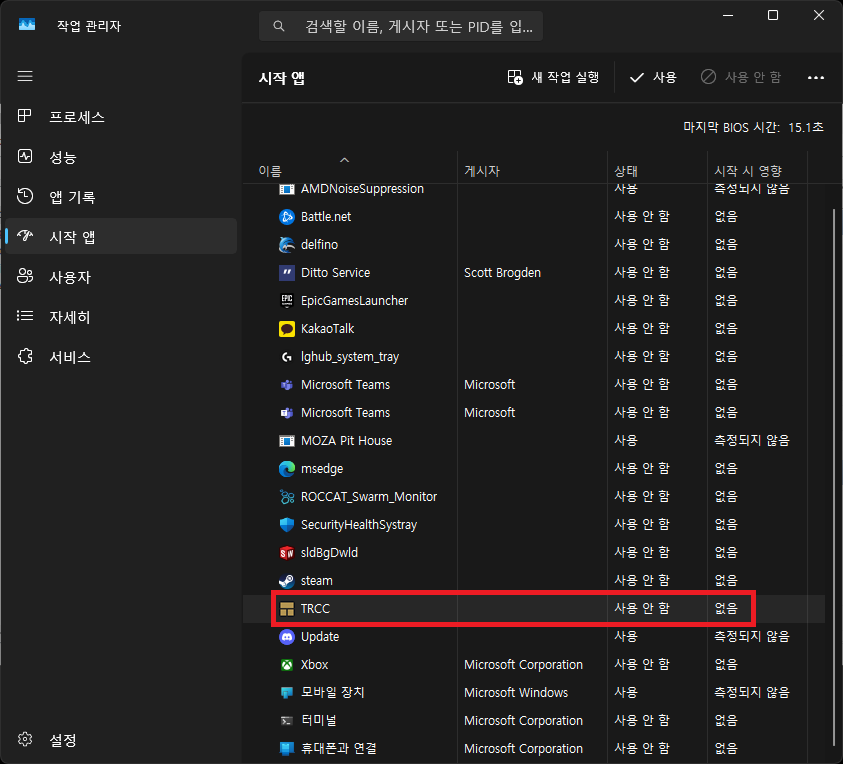This screenshot has height=764, width=843.
Task: Open the 자세히 page
Action: 121,317
